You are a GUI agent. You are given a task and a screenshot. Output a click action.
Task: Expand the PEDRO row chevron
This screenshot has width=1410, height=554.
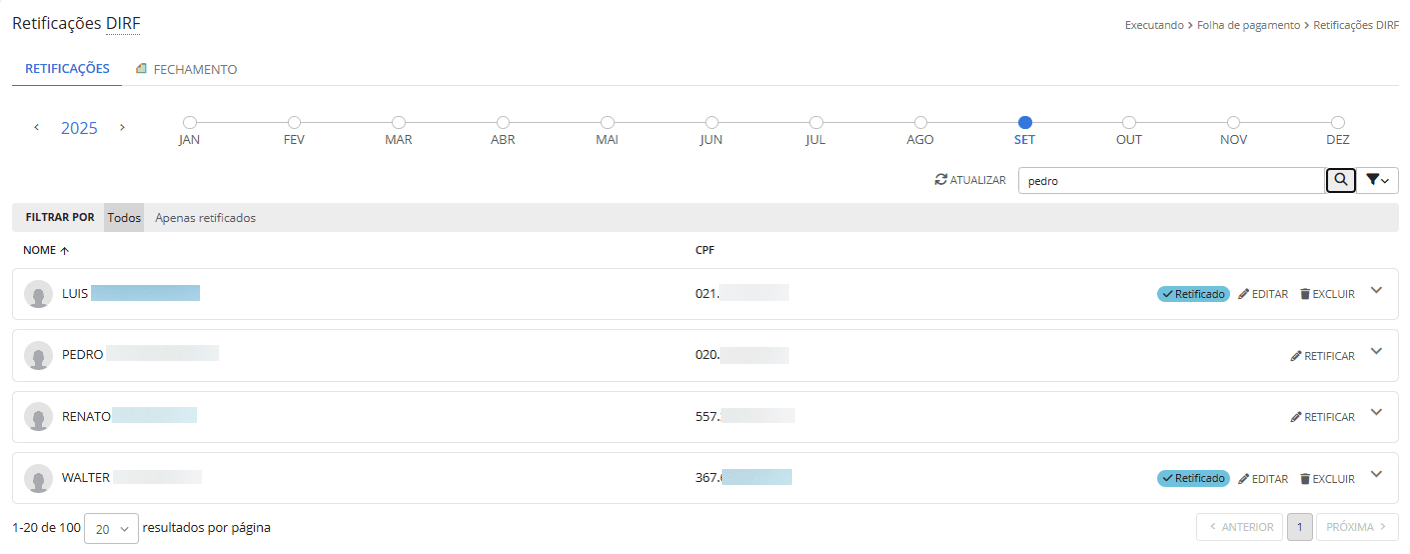[1376, 352]
